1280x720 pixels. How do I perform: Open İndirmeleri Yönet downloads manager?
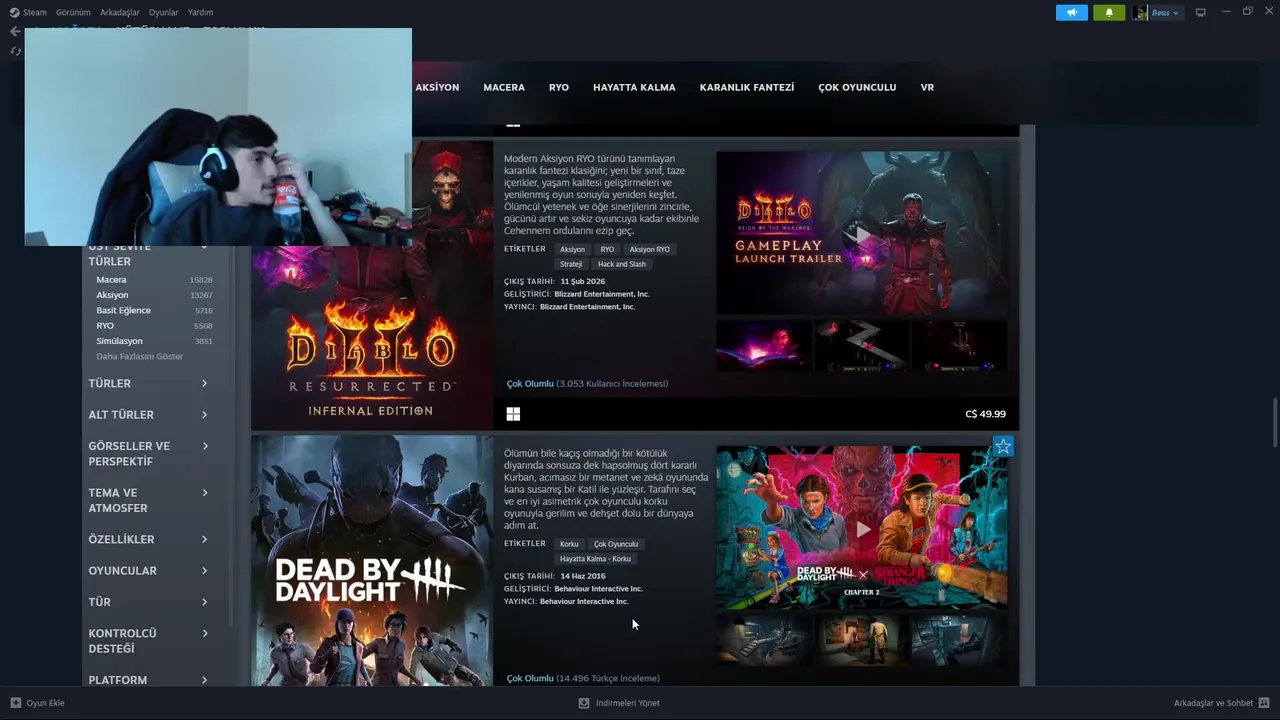619,703
